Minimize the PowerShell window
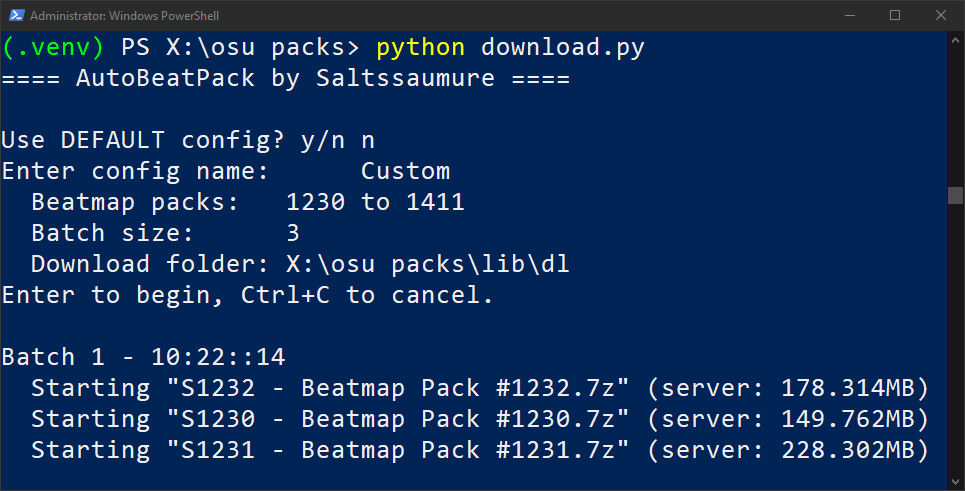The width and height of the screenshot is (965, 491). pyautogui.click(x=850, y=15)
